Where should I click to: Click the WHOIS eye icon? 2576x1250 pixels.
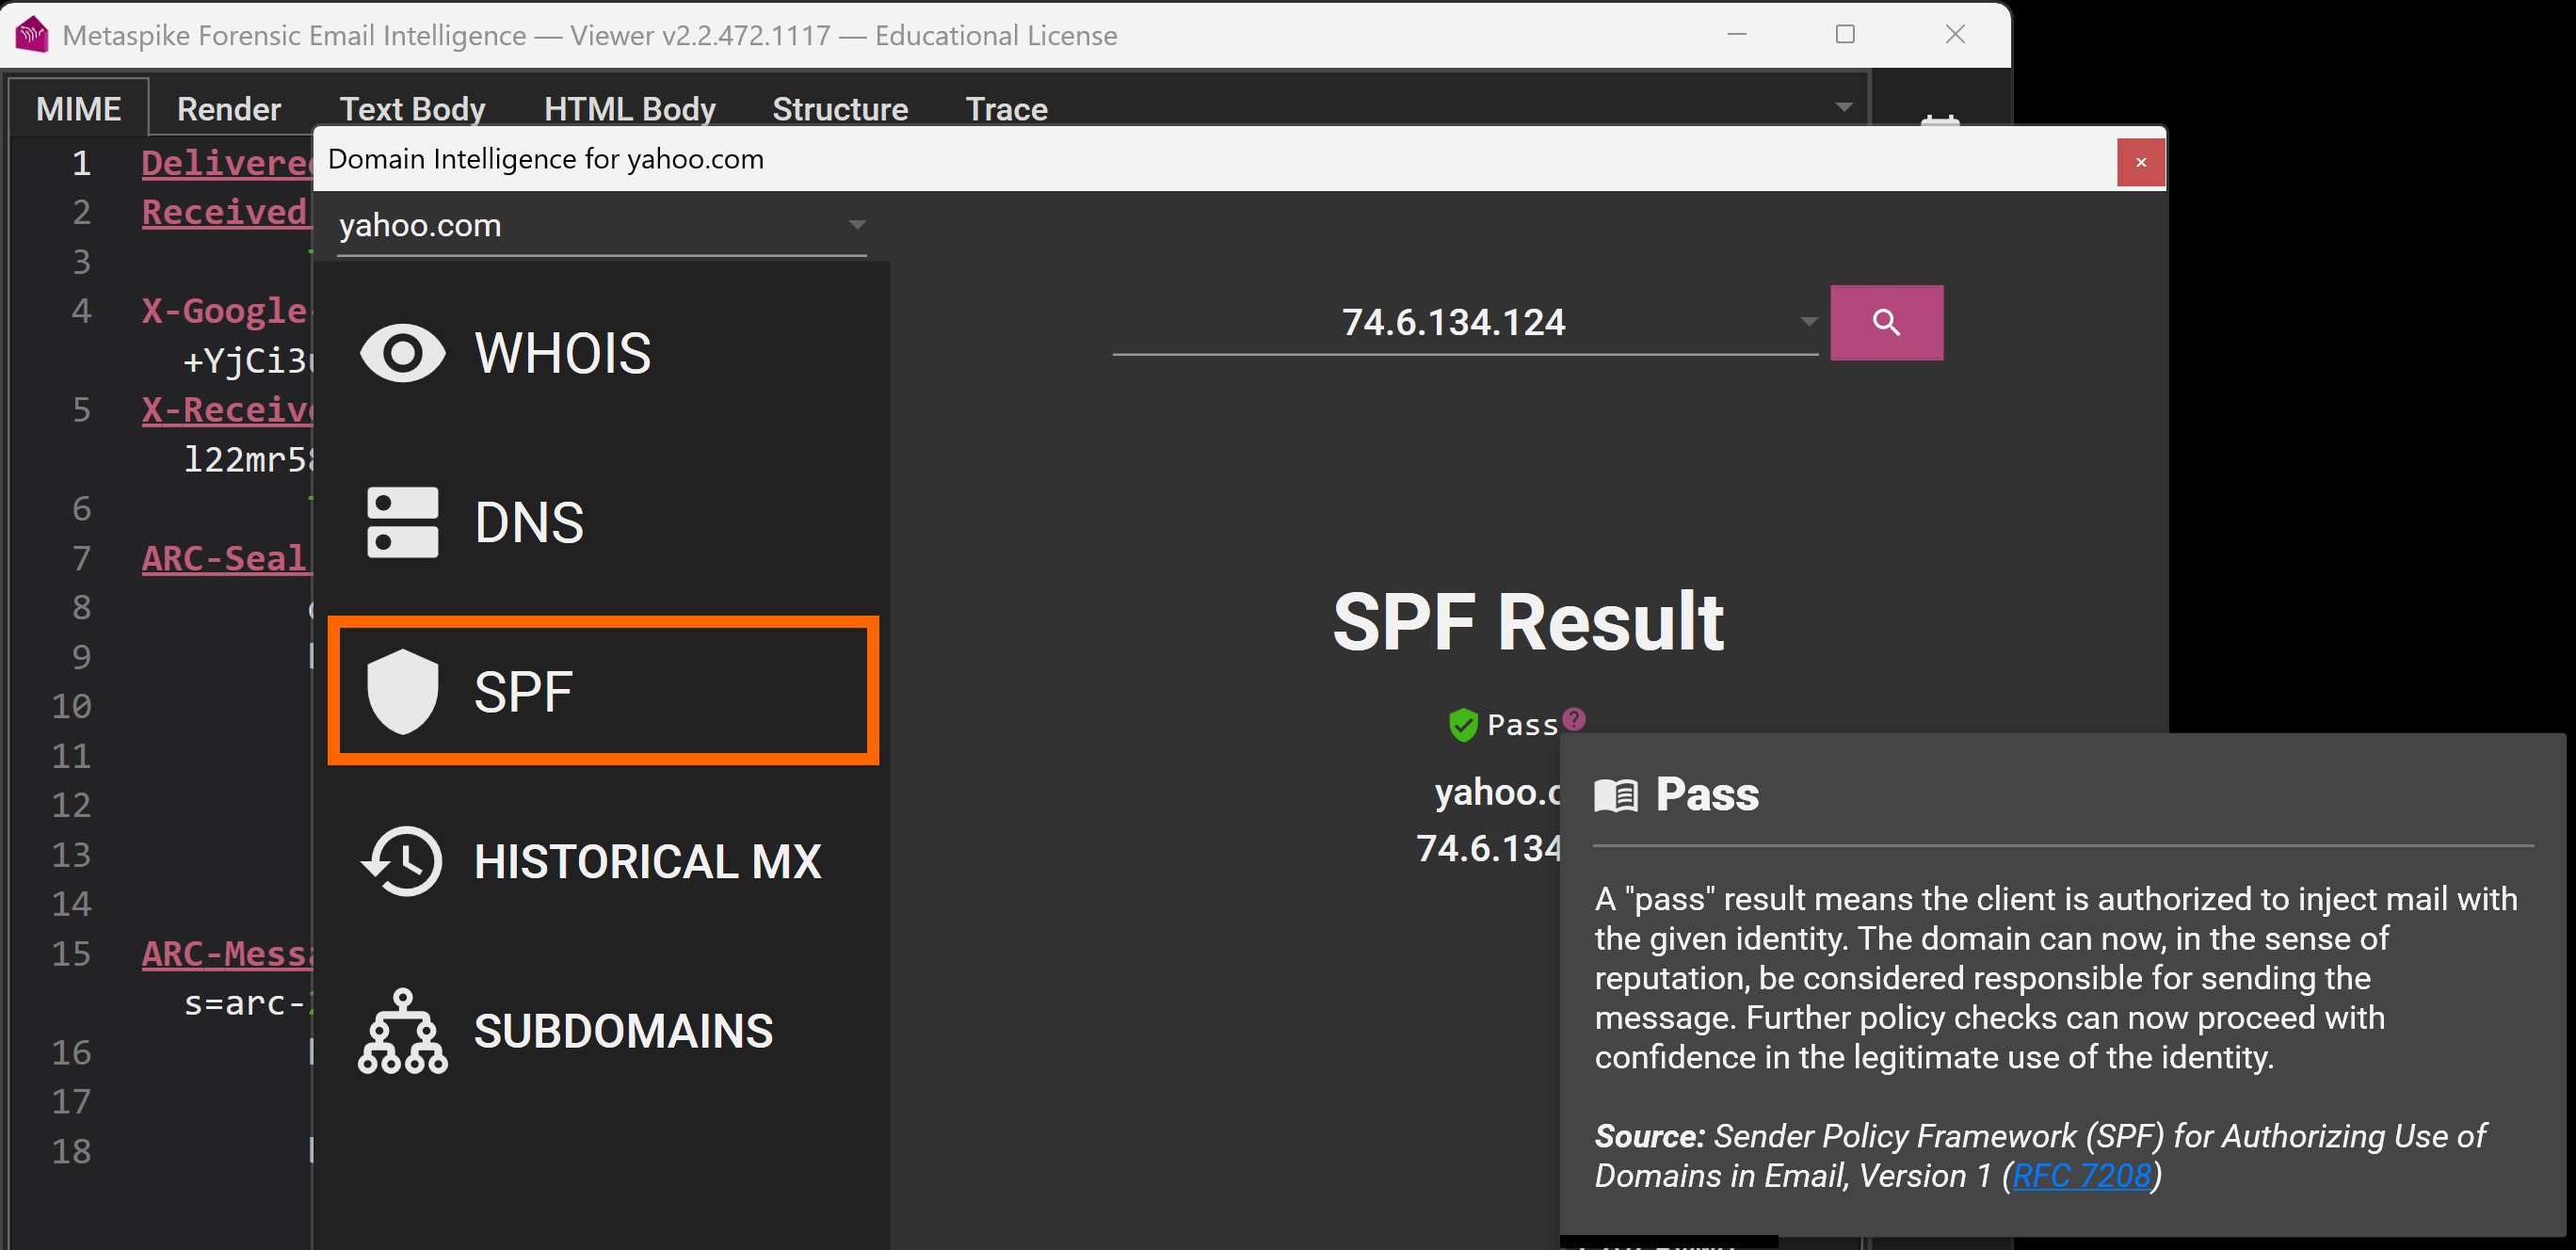[x=402, y=353]
